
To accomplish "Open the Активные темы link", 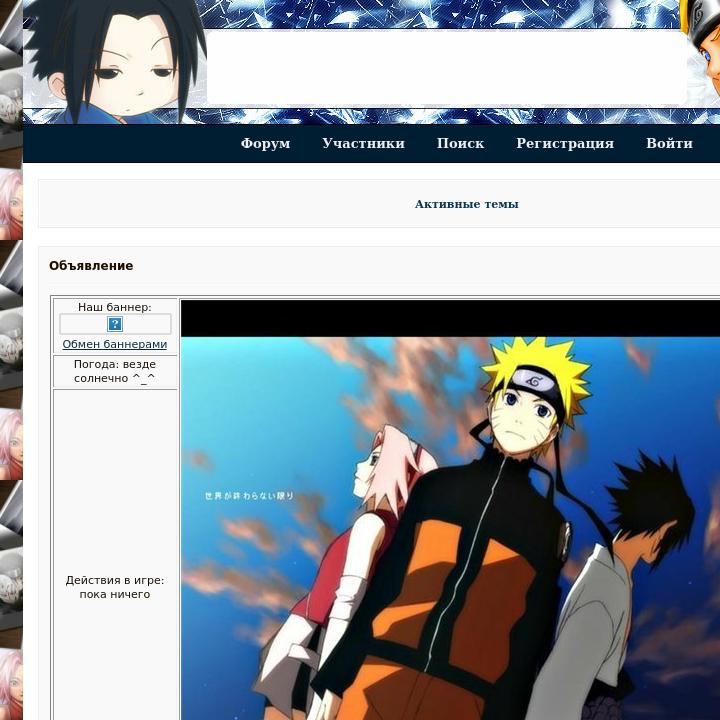I will (467, 204).
